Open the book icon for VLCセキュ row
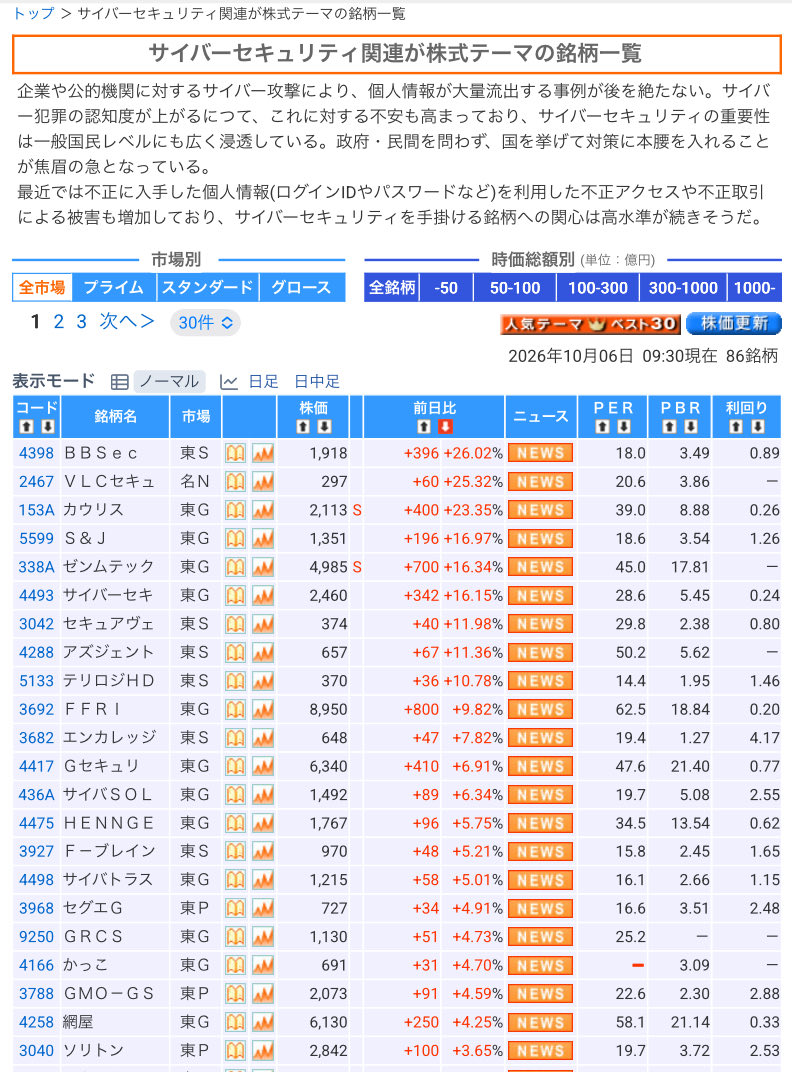This screenshot has height=1072, width=792. tap(235, 482)
